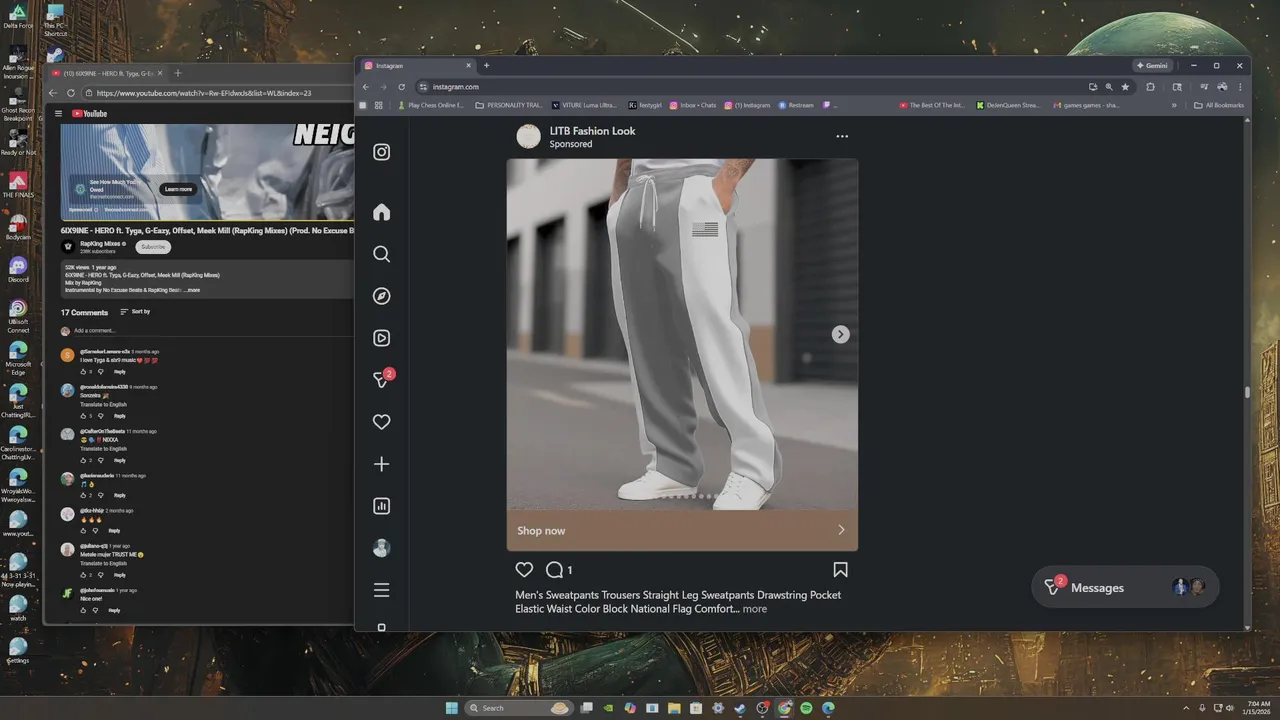Open the Dashboard chart icon in sidebar
This screenshot has height=720, width=1280.
[x=381, y=506]
